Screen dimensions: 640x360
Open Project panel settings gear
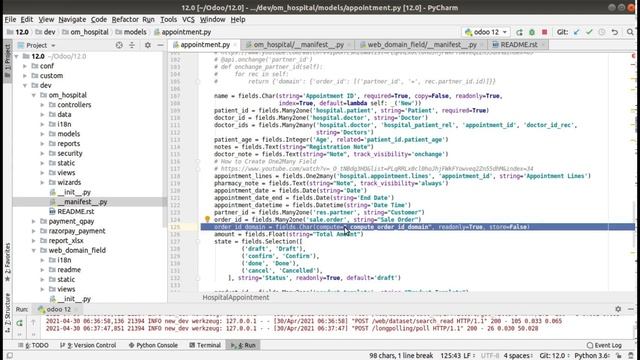(x=148, y=45)
